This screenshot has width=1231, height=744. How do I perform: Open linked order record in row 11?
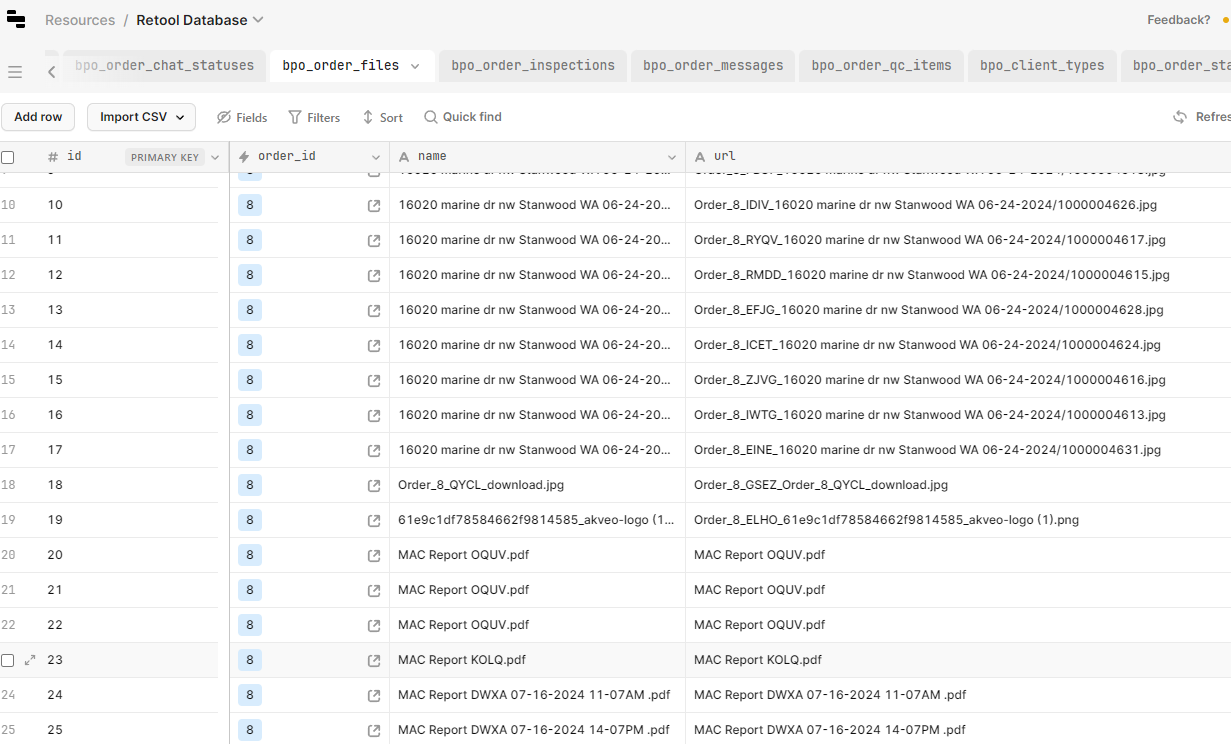pos(374,240)
